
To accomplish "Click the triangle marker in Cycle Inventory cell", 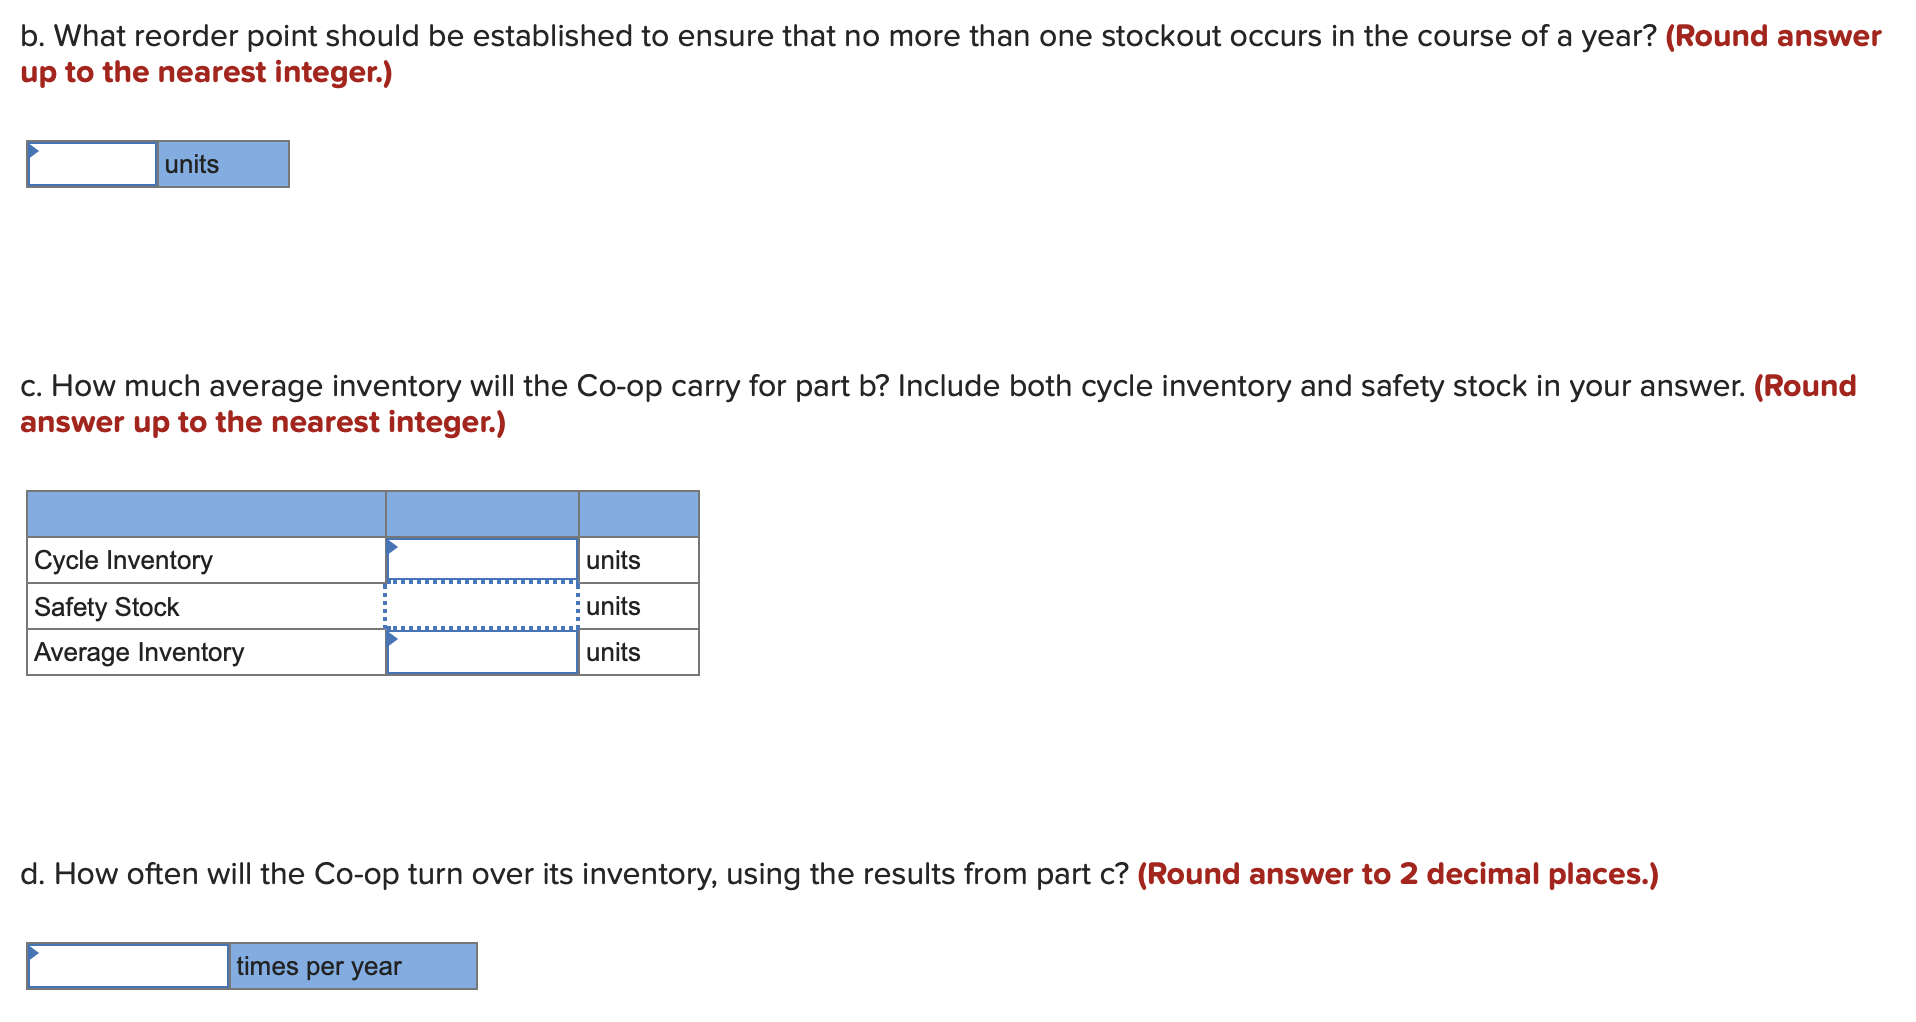I will (x=392, y=547).
